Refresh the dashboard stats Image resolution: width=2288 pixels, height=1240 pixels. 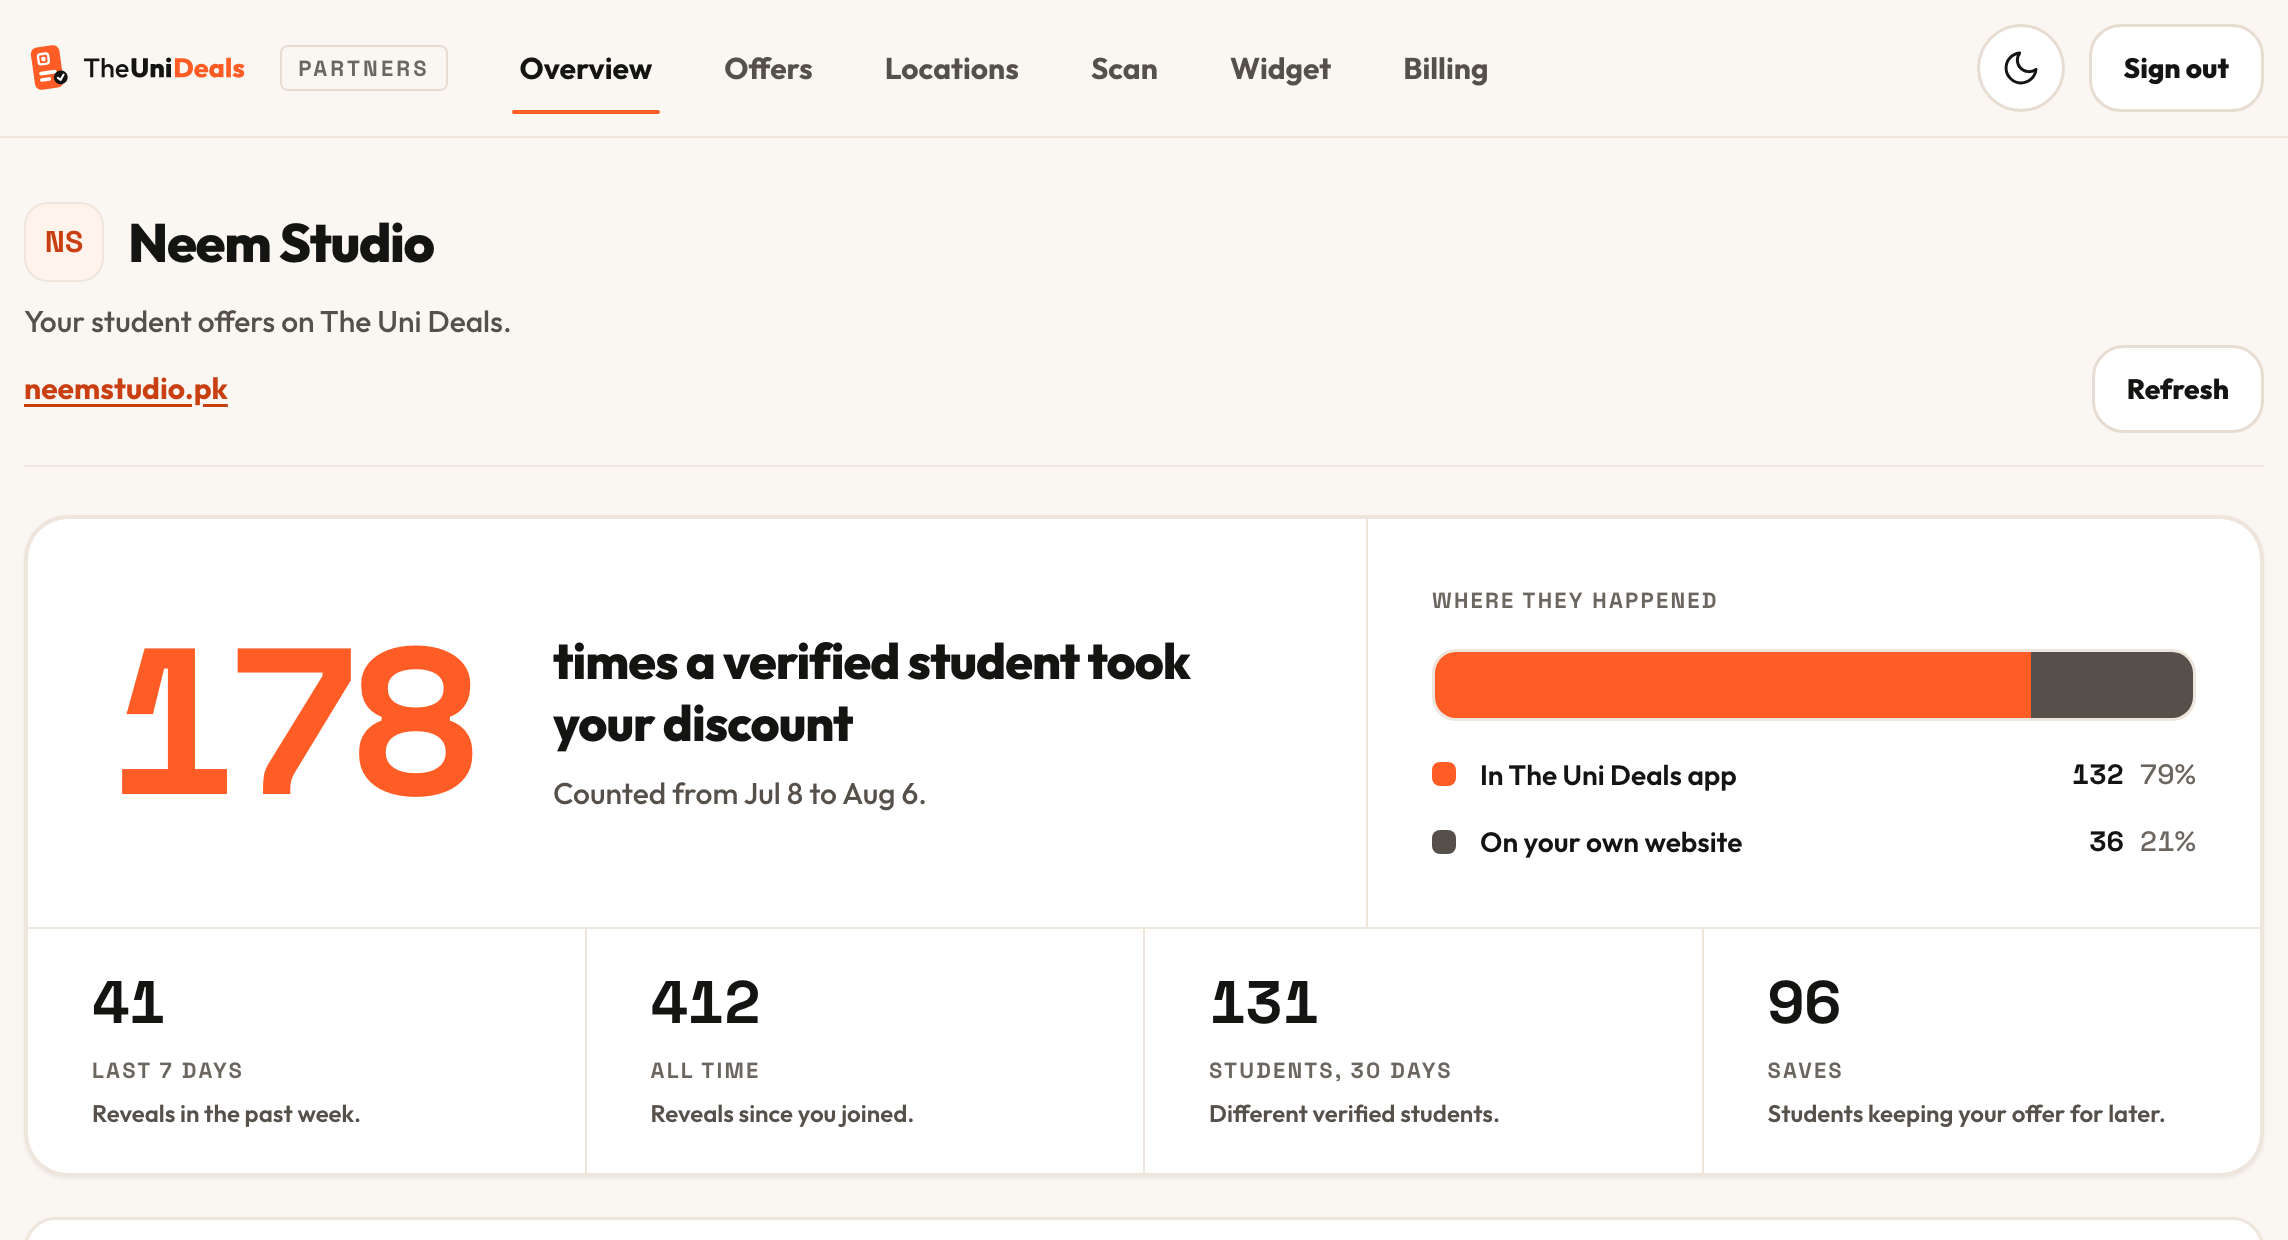pyautogui.click(x=2178, y=389)
